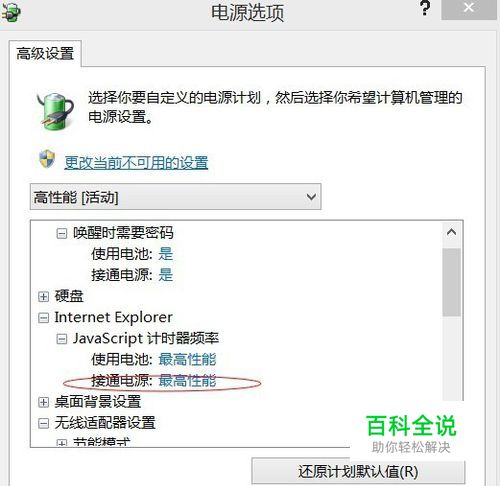
Task: Open the 高性能 [活动] power plan dropdown
Action: 176,197
